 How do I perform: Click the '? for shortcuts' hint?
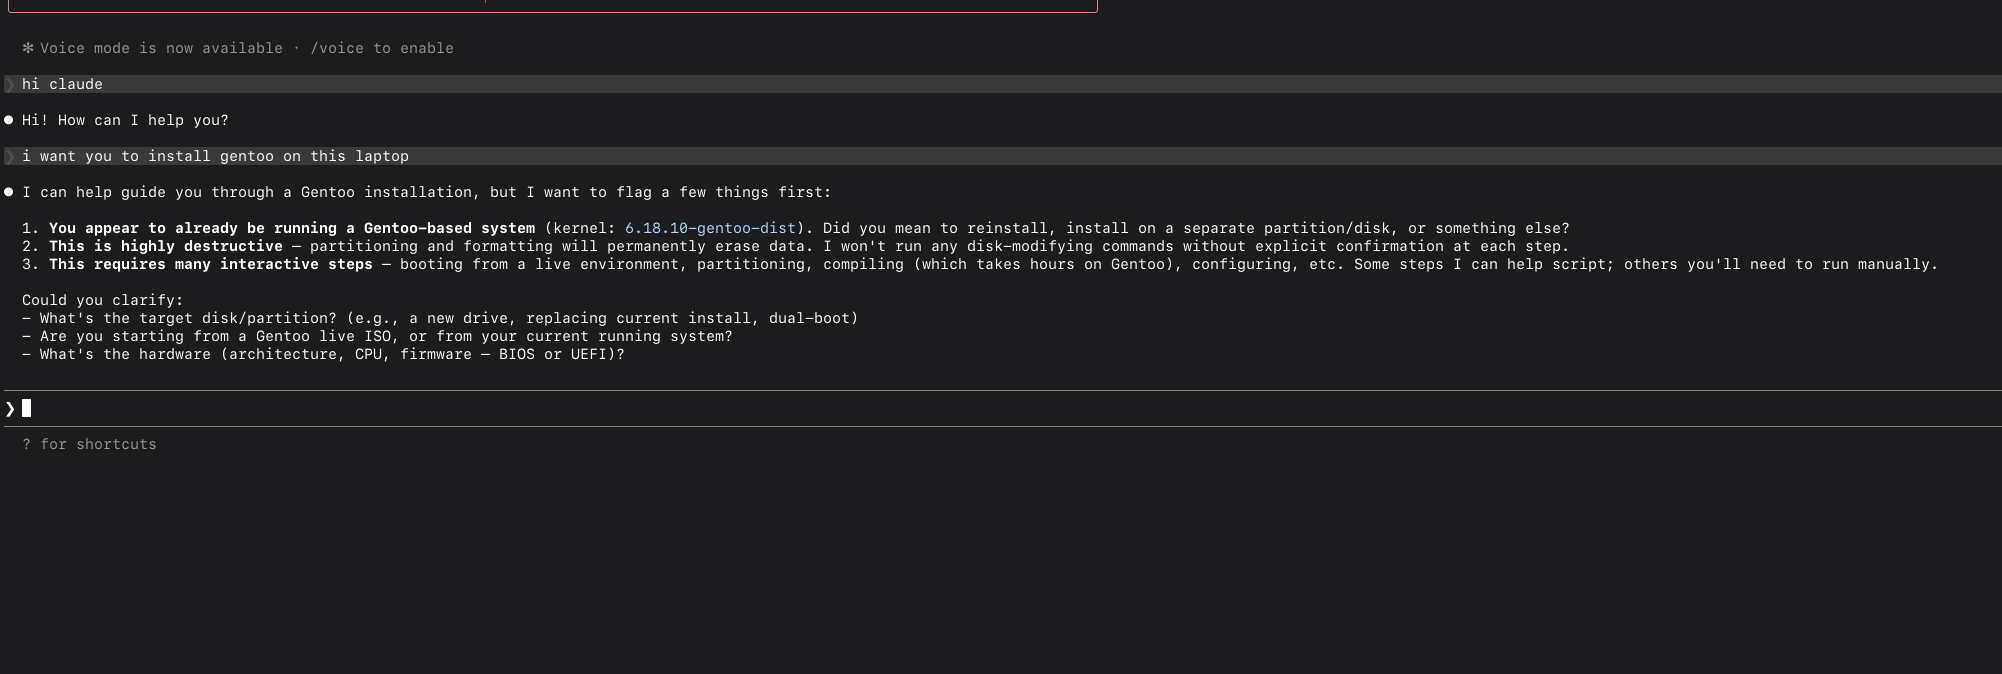[x=89, y=444]
